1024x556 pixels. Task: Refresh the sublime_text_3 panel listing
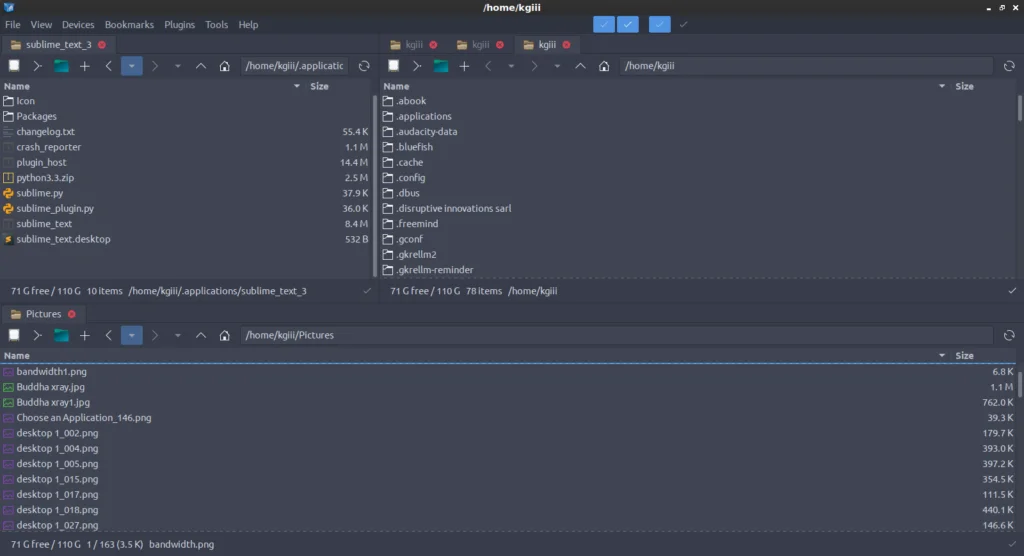364,65
